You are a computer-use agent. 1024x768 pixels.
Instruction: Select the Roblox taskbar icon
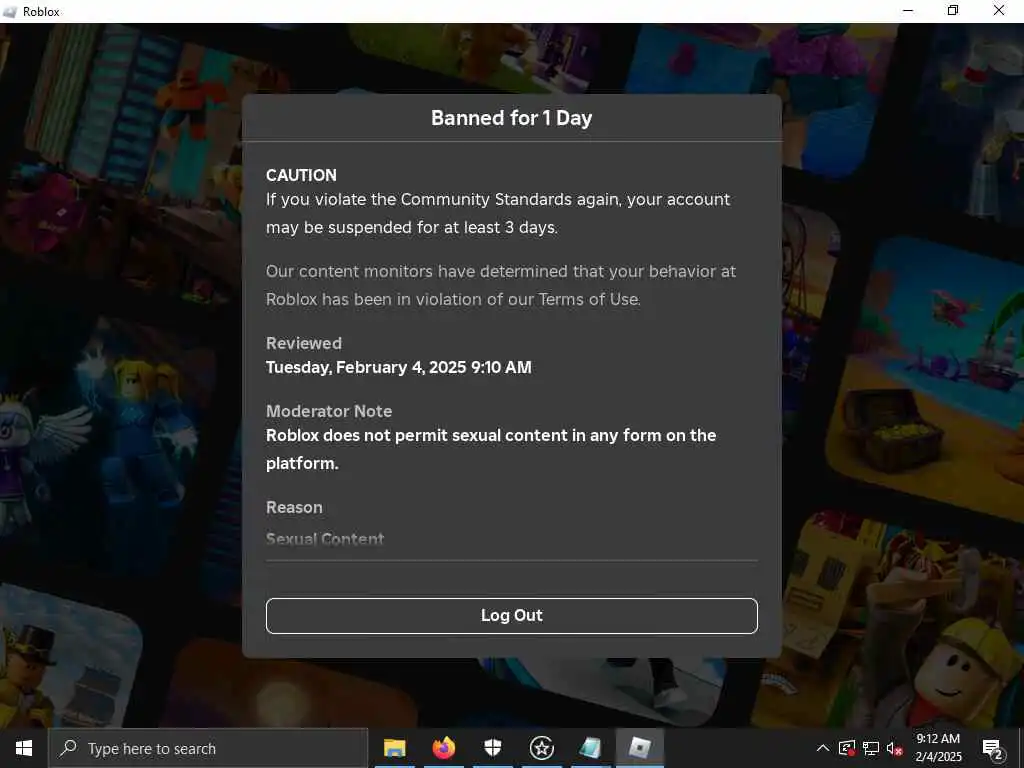tap(640, 748)
